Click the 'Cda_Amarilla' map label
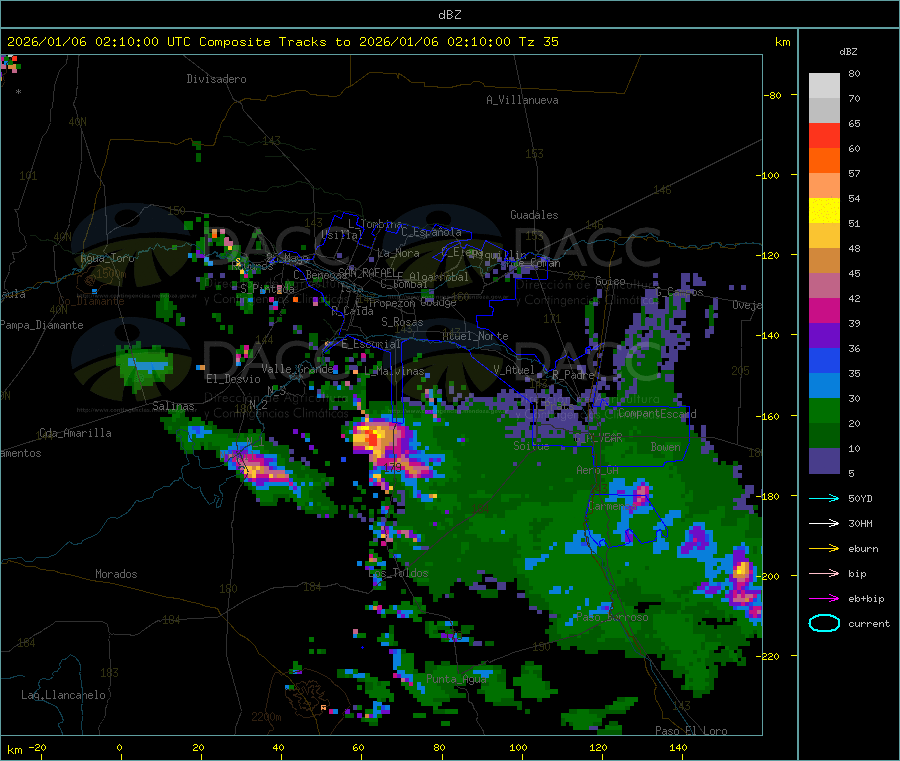Screen dimensions: 900x761 (x=75, y=433)
